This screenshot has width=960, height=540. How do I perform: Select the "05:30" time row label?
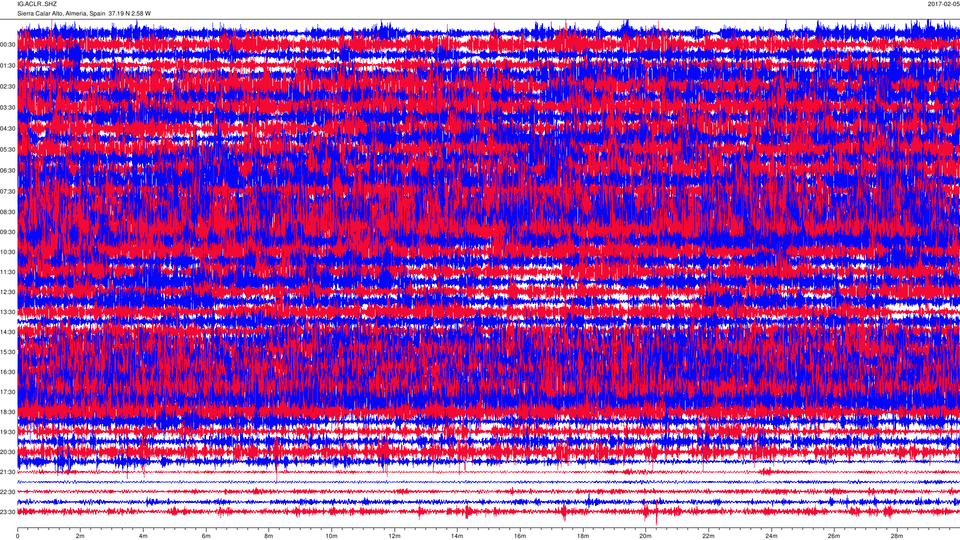click(8, 149)
